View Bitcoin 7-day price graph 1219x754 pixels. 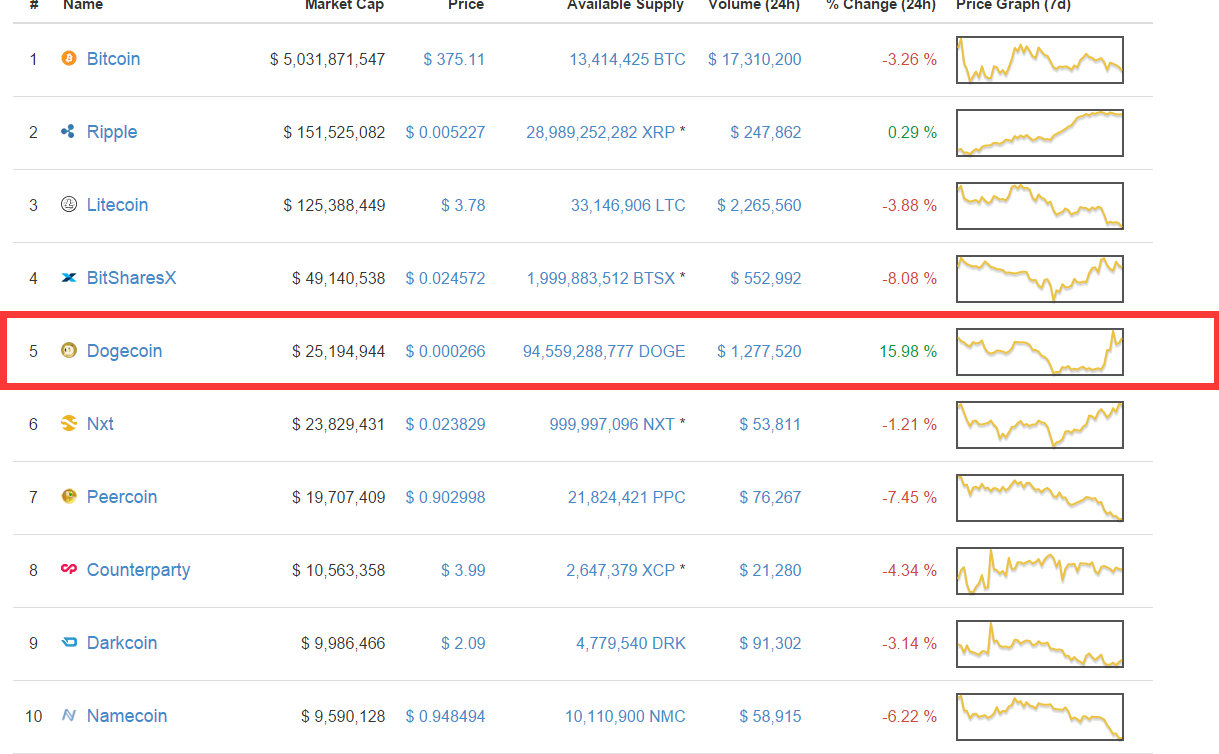click(x=1040, y=60)
